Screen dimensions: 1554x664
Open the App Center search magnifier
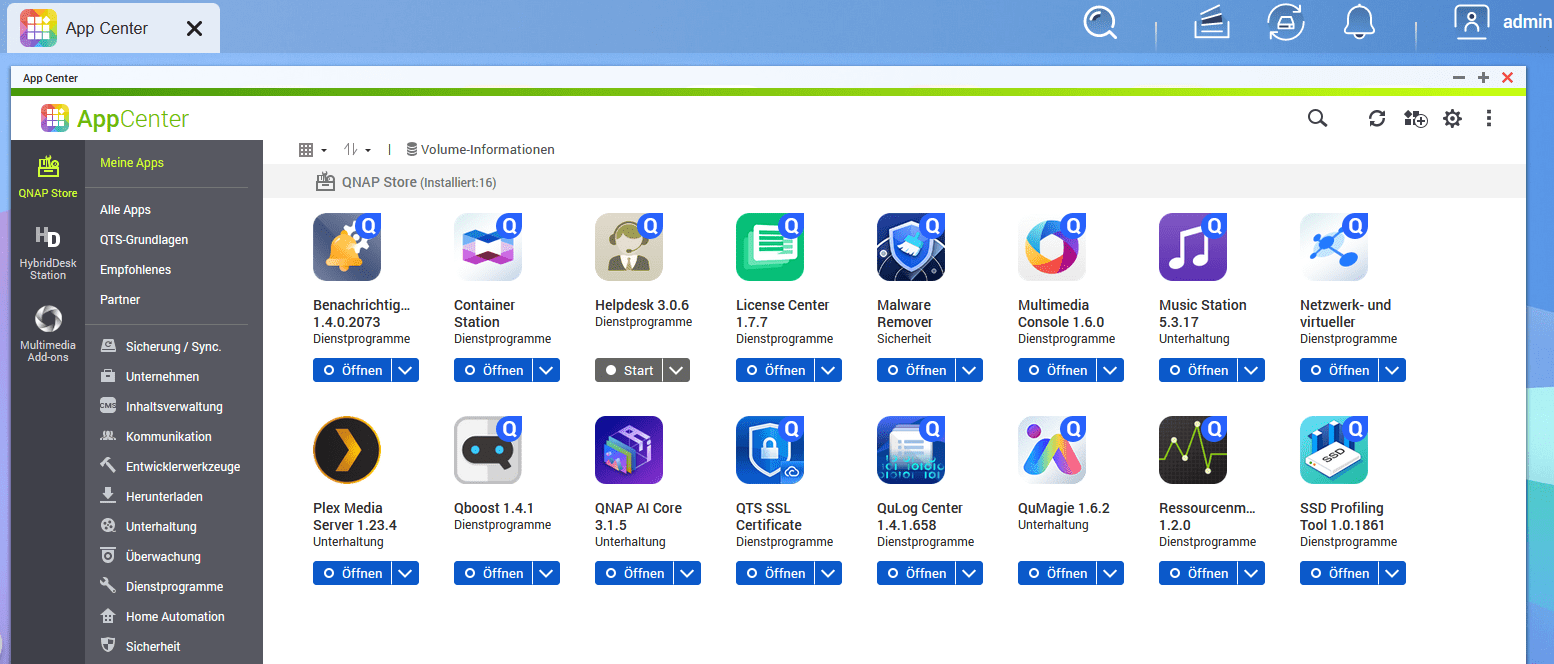[x=1318, y=118]
